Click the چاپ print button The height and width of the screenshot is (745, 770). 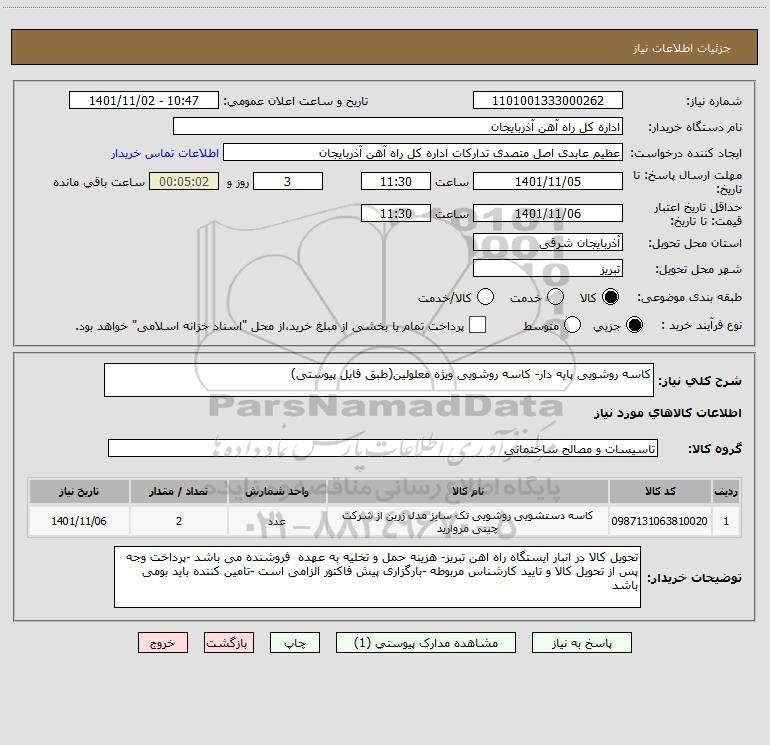click(x=295, y=643)
